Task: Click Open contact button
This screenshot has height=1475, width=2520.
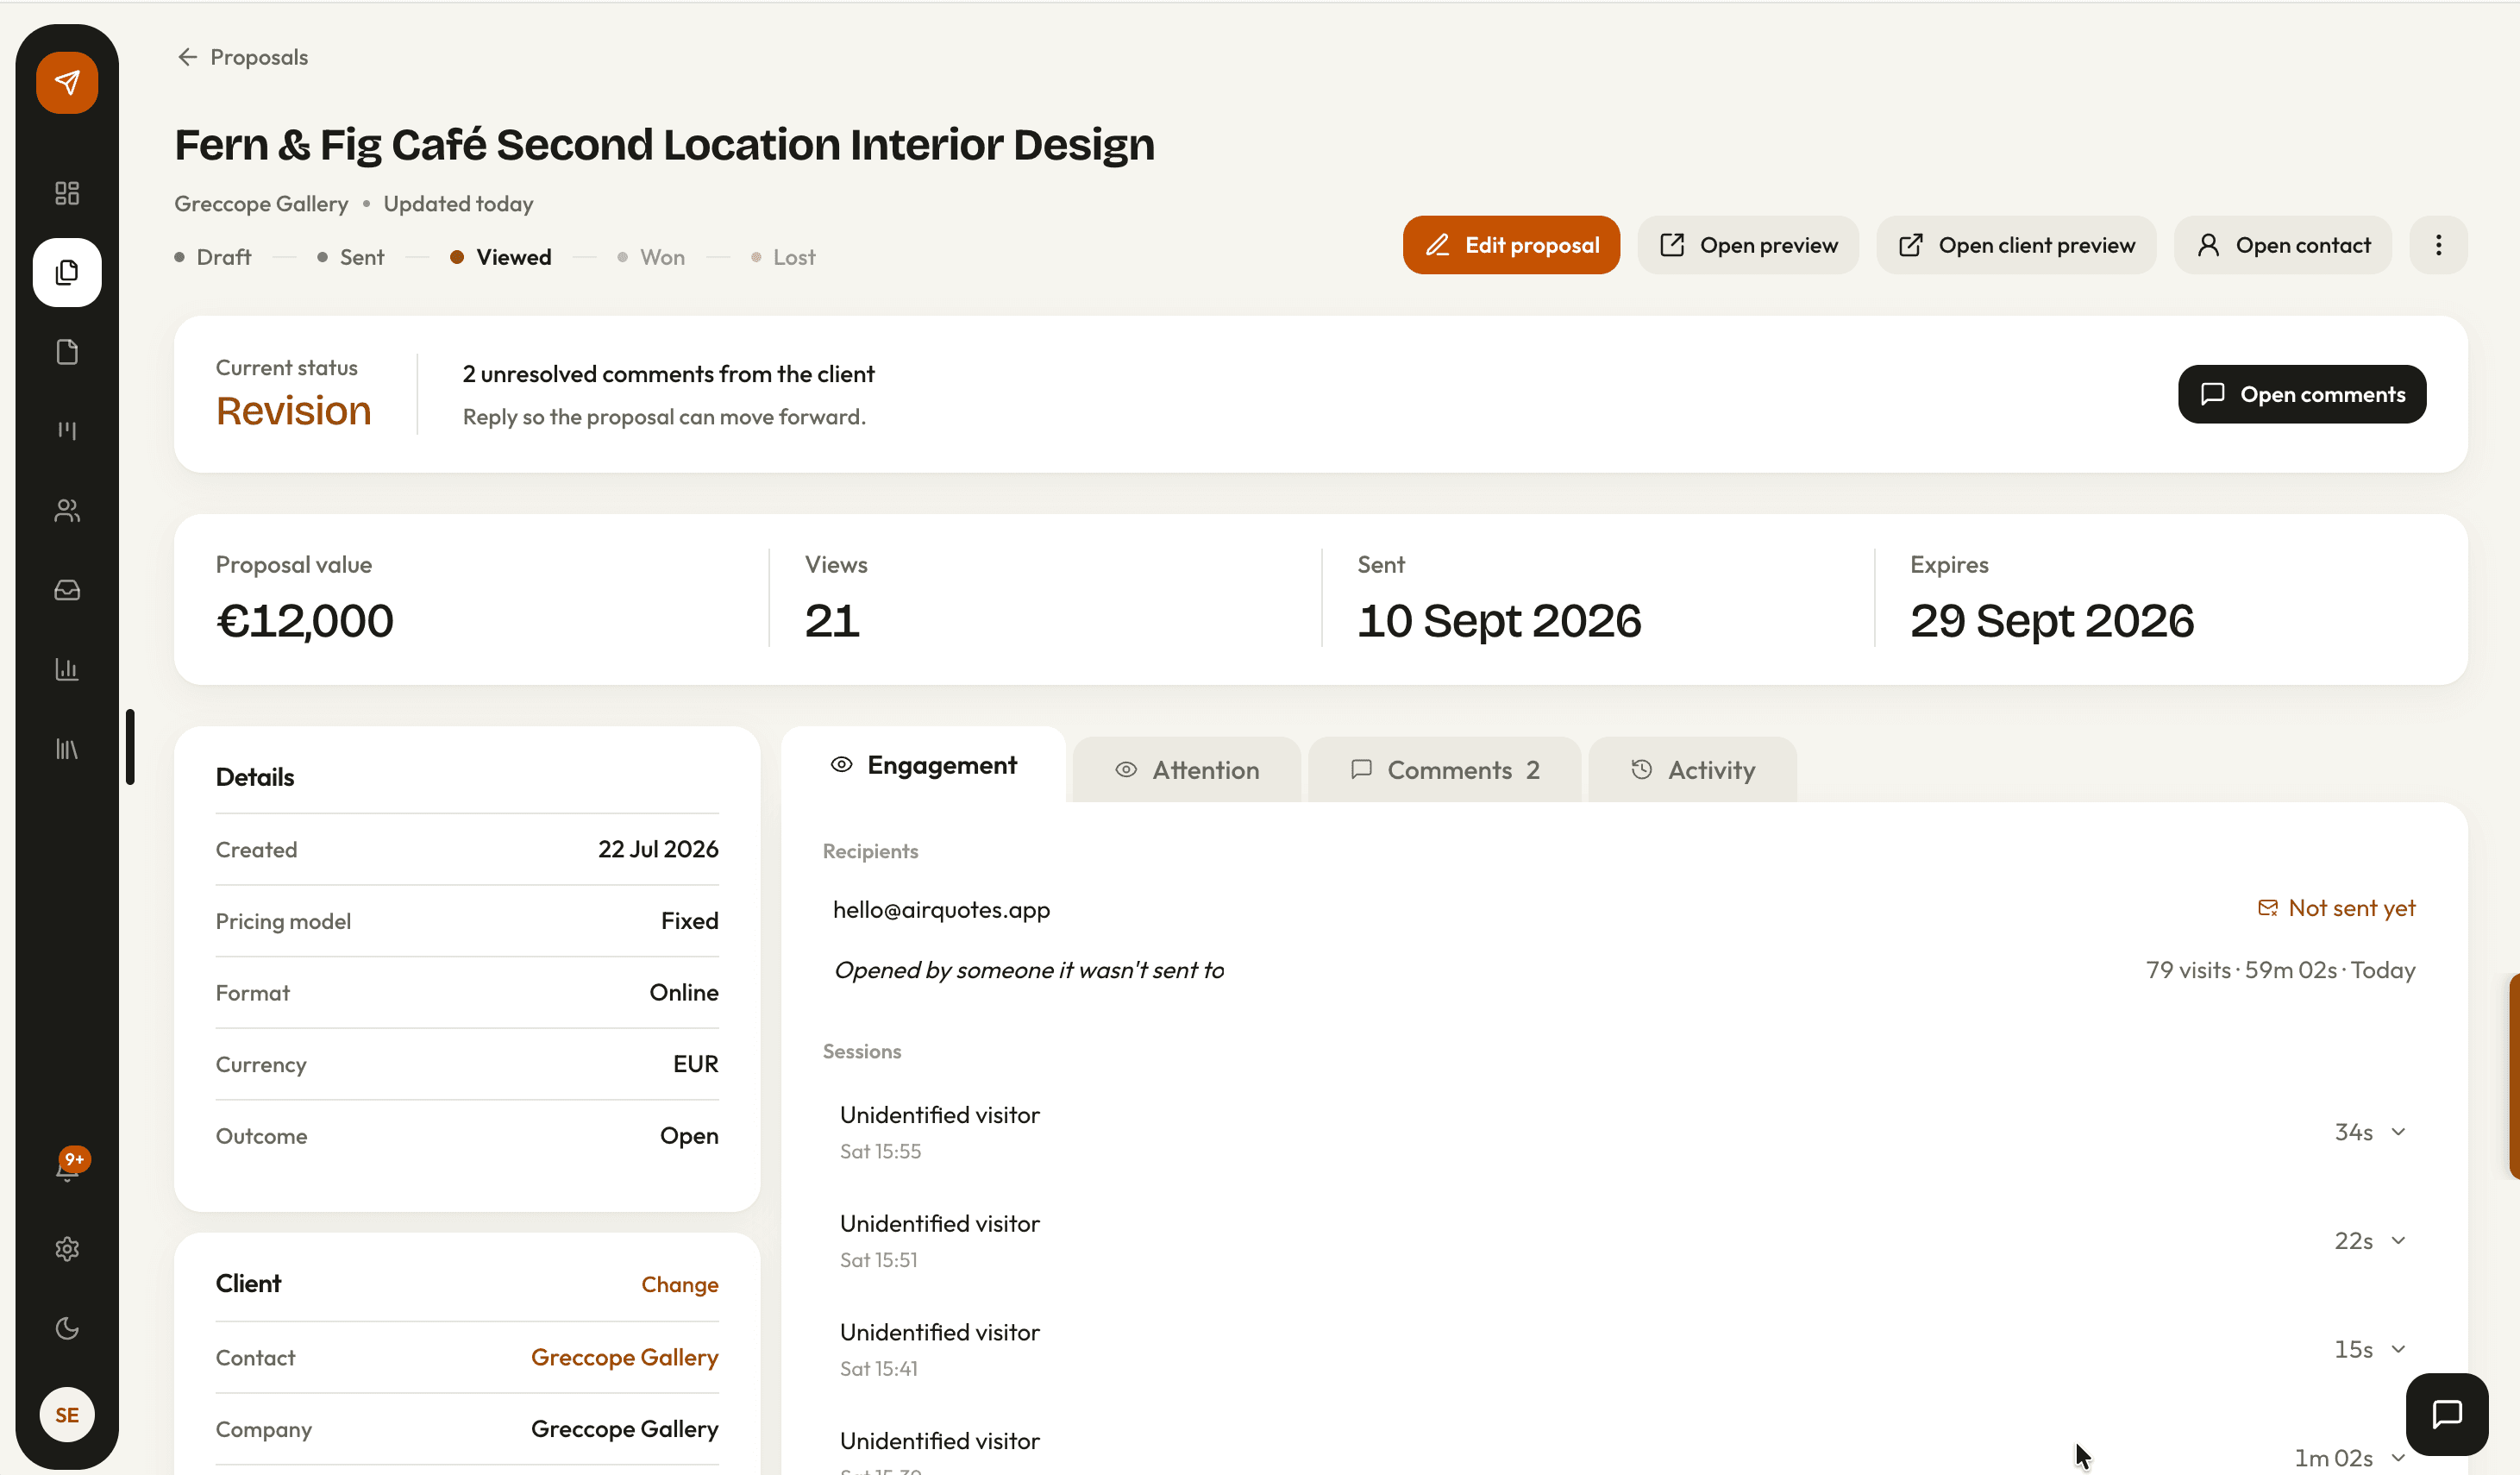Action: (2283, 245)
